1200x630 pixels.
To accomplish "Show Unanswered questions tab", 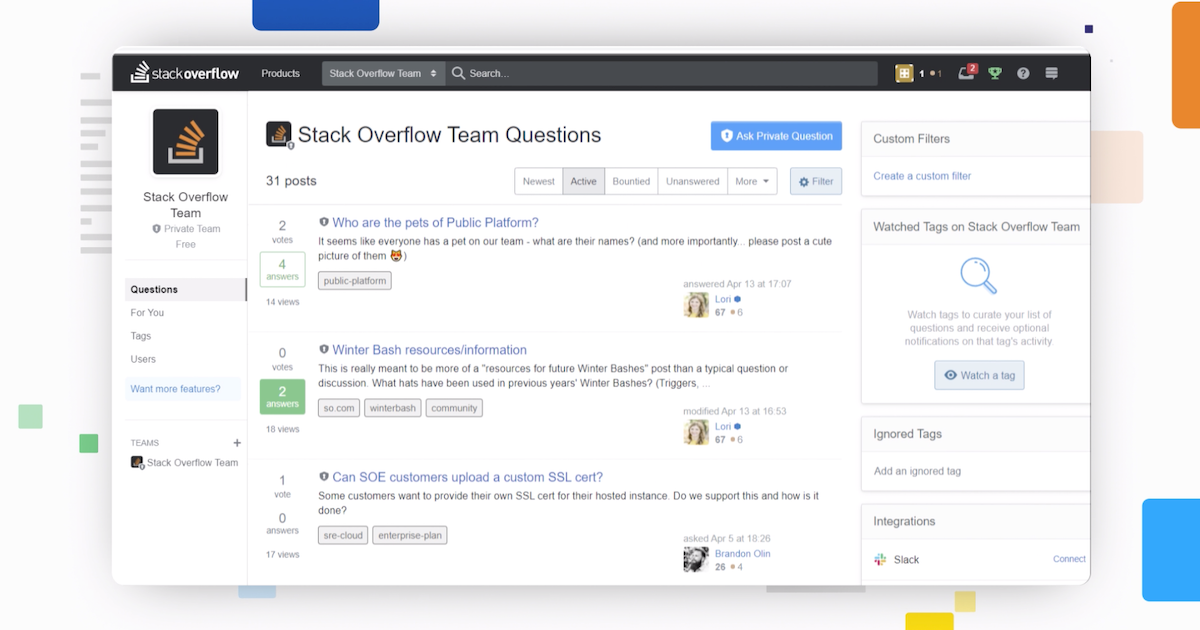I will coord(693,181).
